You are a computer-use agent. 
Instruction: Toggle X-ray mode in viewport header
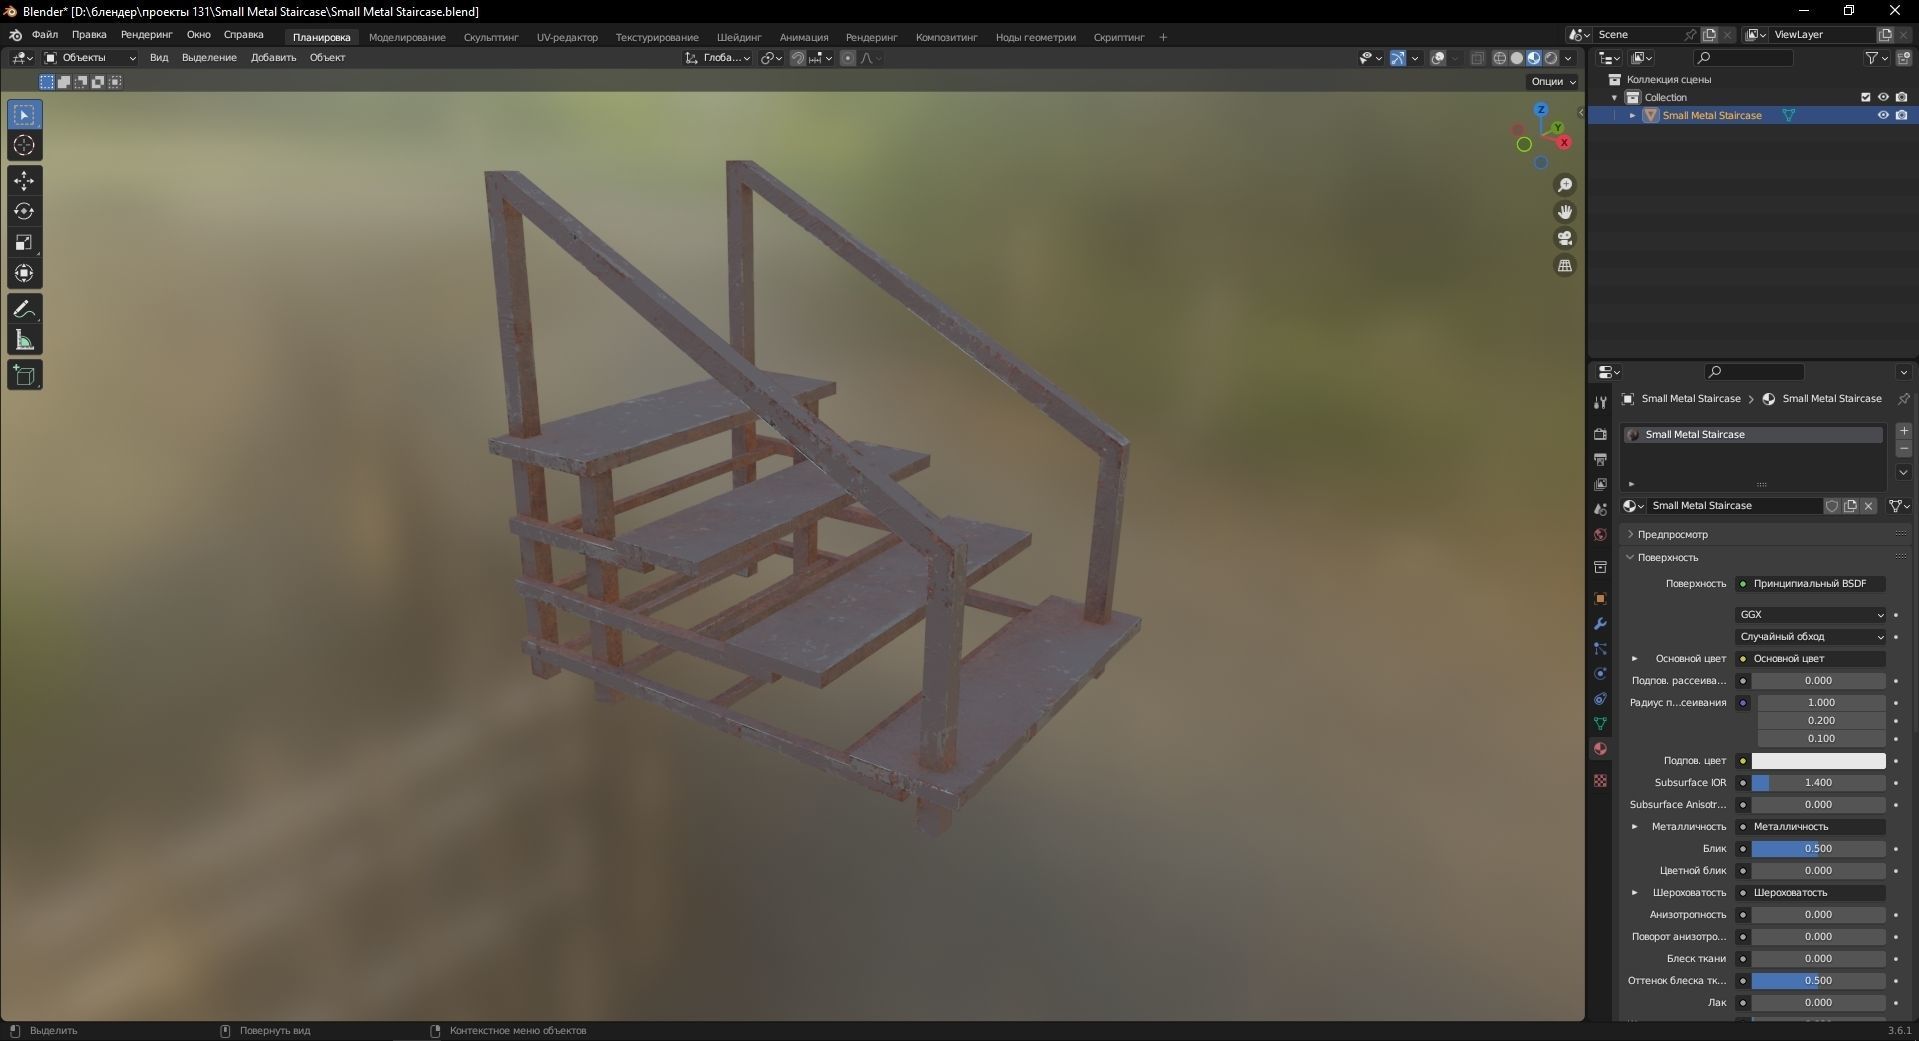tap(1477, 58)
